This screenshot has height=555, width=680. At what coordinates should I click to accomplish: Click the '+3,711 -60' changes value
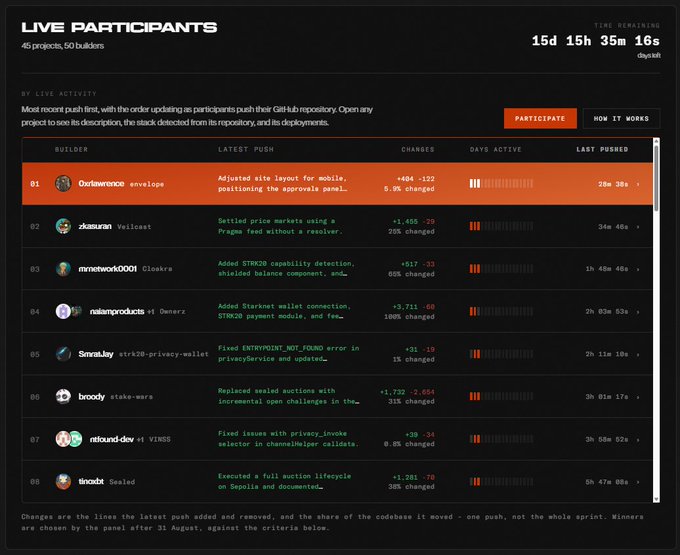[413, 307]
